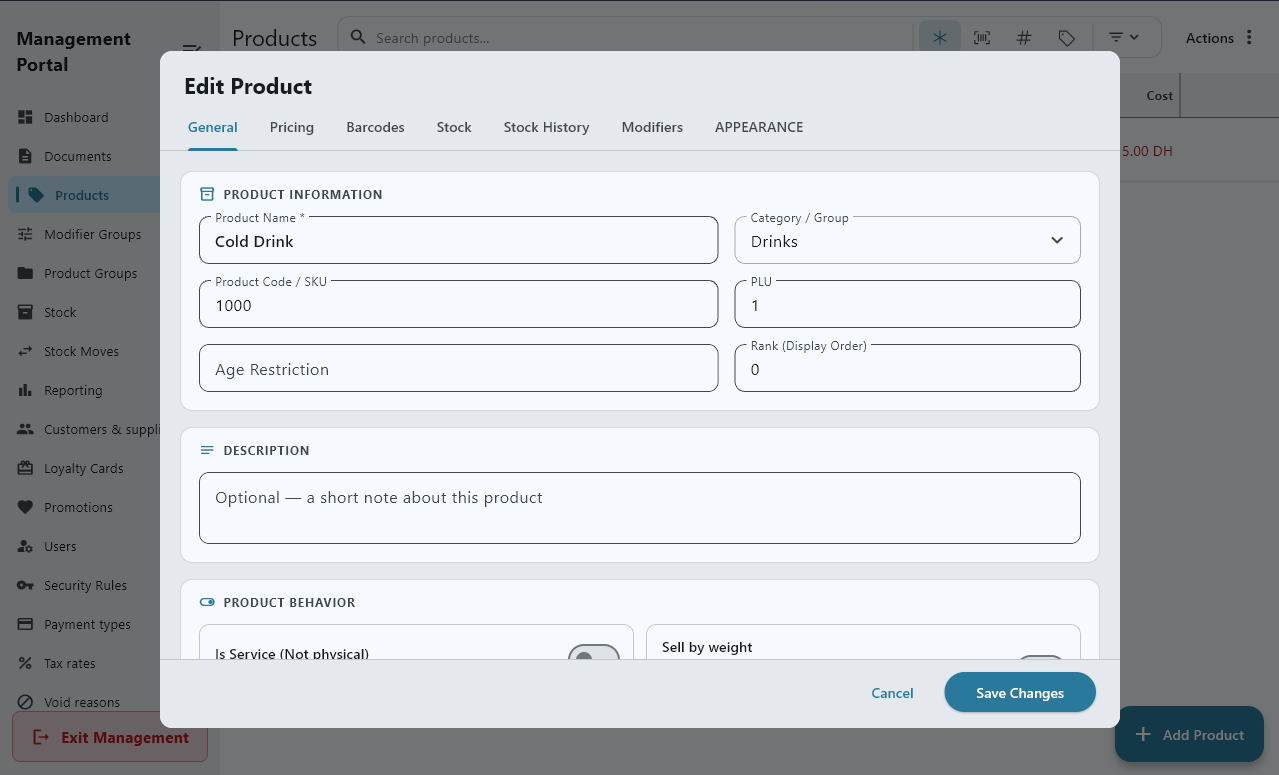Click the Customers & suppliers people icon

click(x=25, y=429)
